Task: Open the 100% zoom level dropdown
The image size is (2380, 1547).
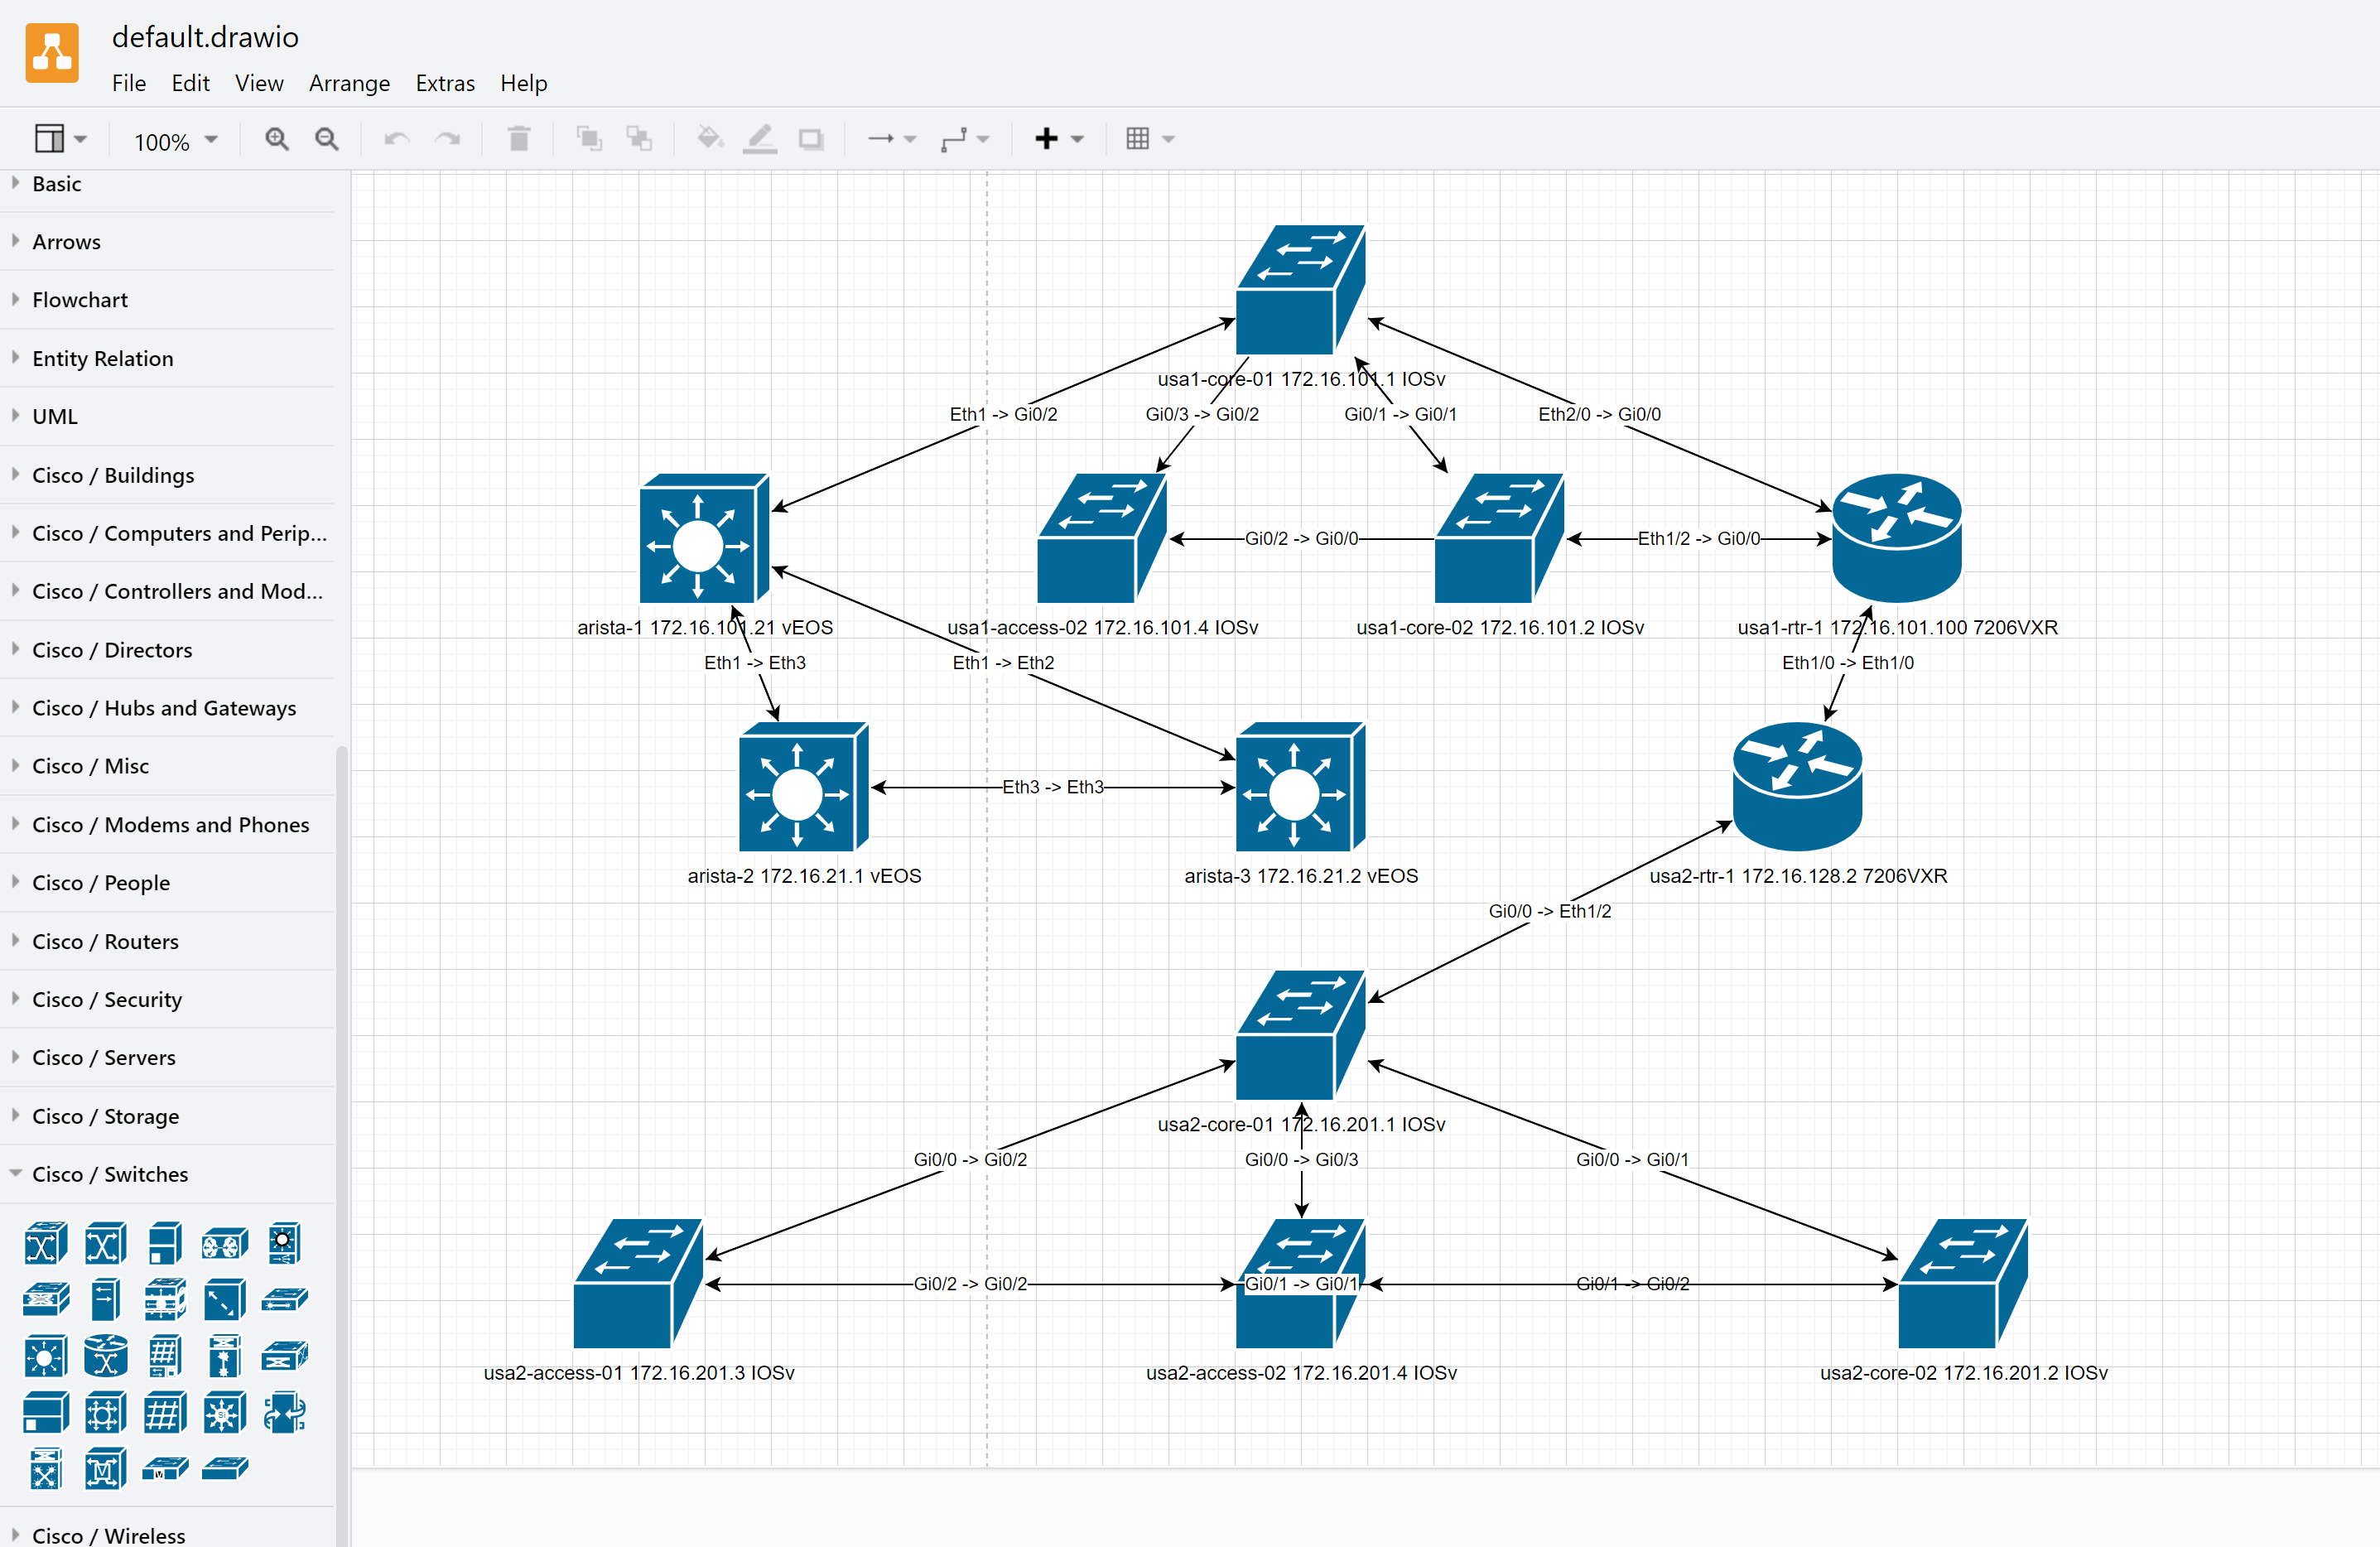Action: pyautogui.click(x=173, y=141)
